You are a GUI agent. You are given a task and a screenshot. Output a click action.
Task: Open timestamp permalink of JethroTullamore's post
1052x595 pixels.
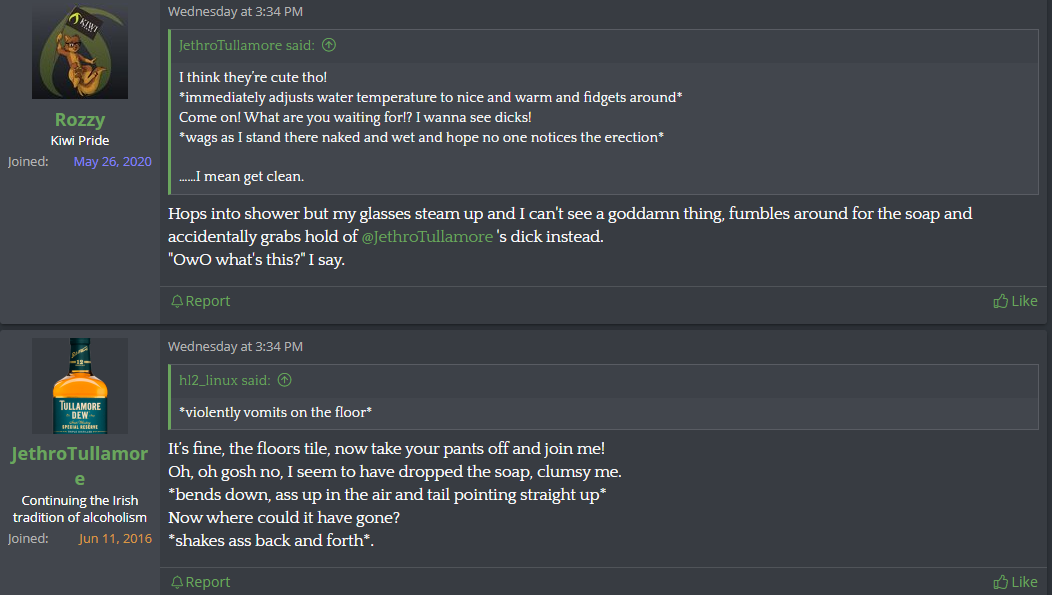pyautogui.click(x=235, y=347)
